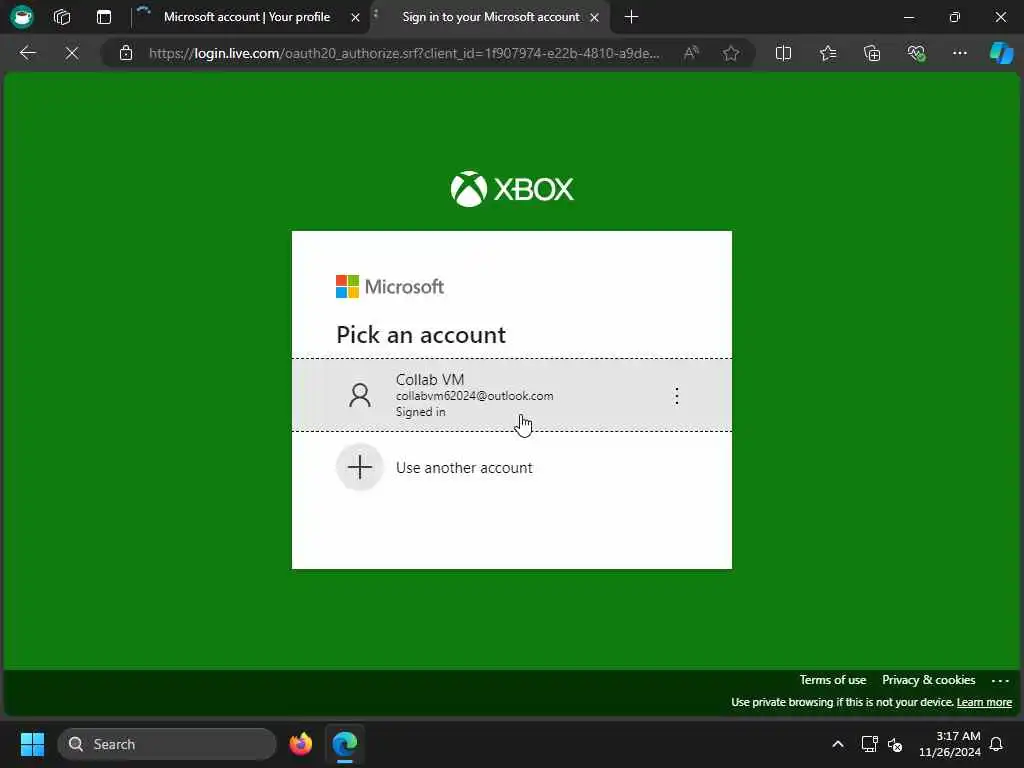
Task: Close the Microsoft account Your profile tab
Action: pos(355,18)
